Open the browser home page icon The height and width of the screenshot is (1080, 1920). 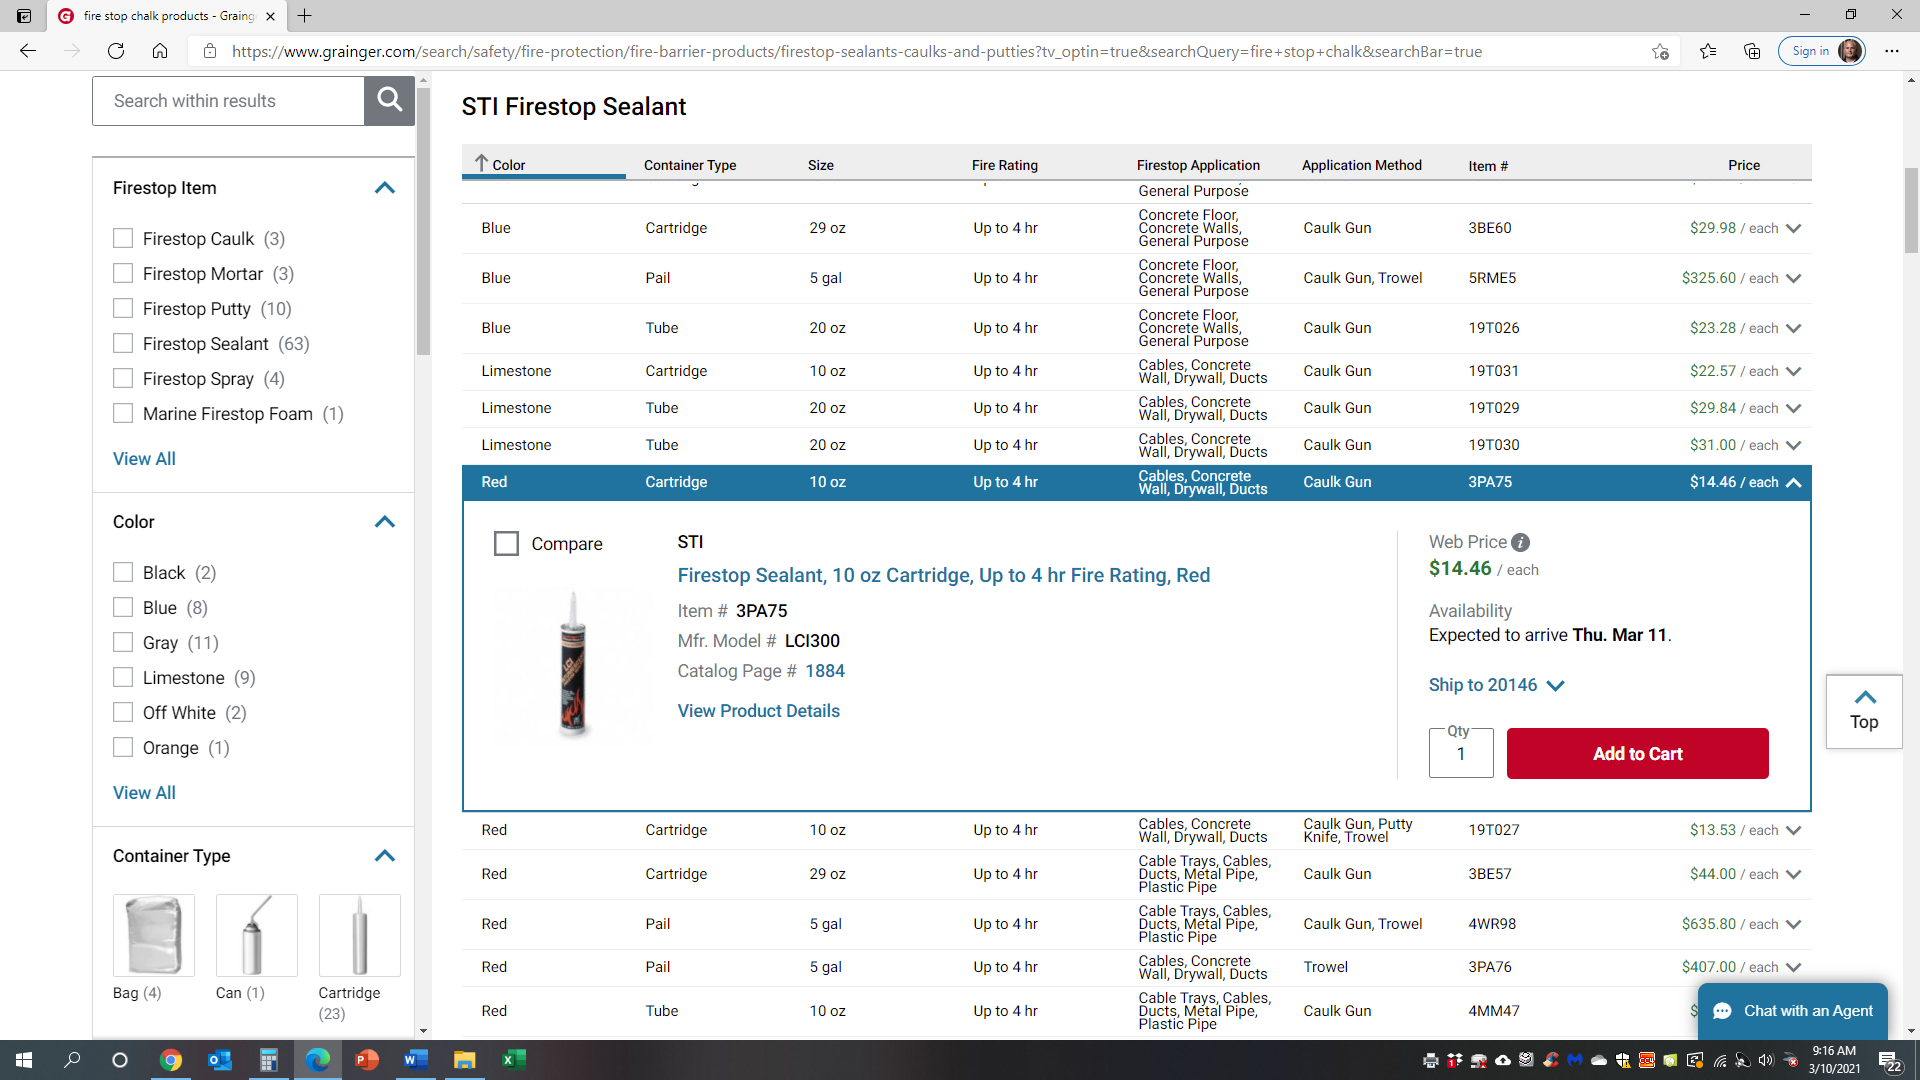click(x=160, y=51)
